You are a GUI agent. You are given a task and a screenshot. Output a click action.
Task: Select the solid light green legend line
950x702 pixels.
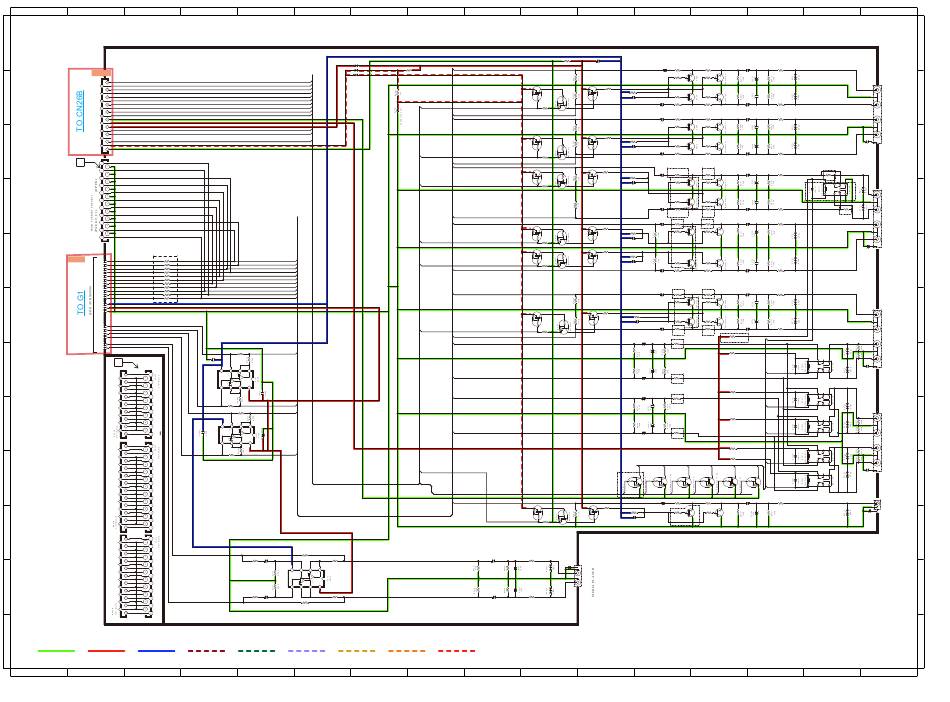click(x=56, y=651)
